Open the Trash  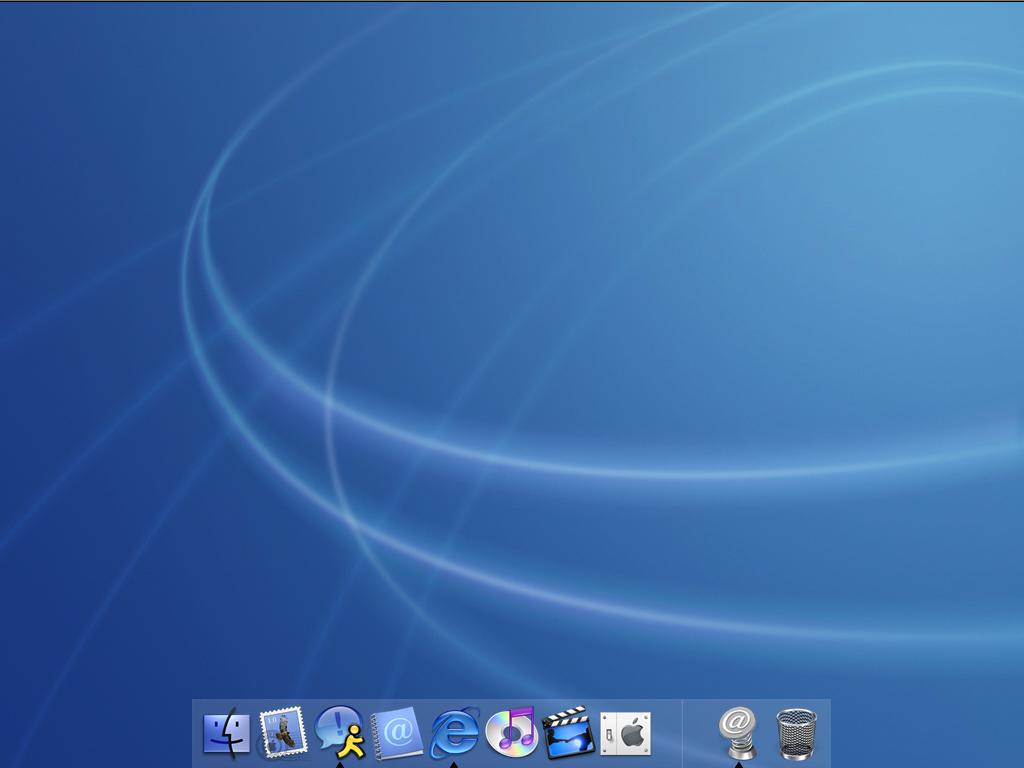(794, 731)
